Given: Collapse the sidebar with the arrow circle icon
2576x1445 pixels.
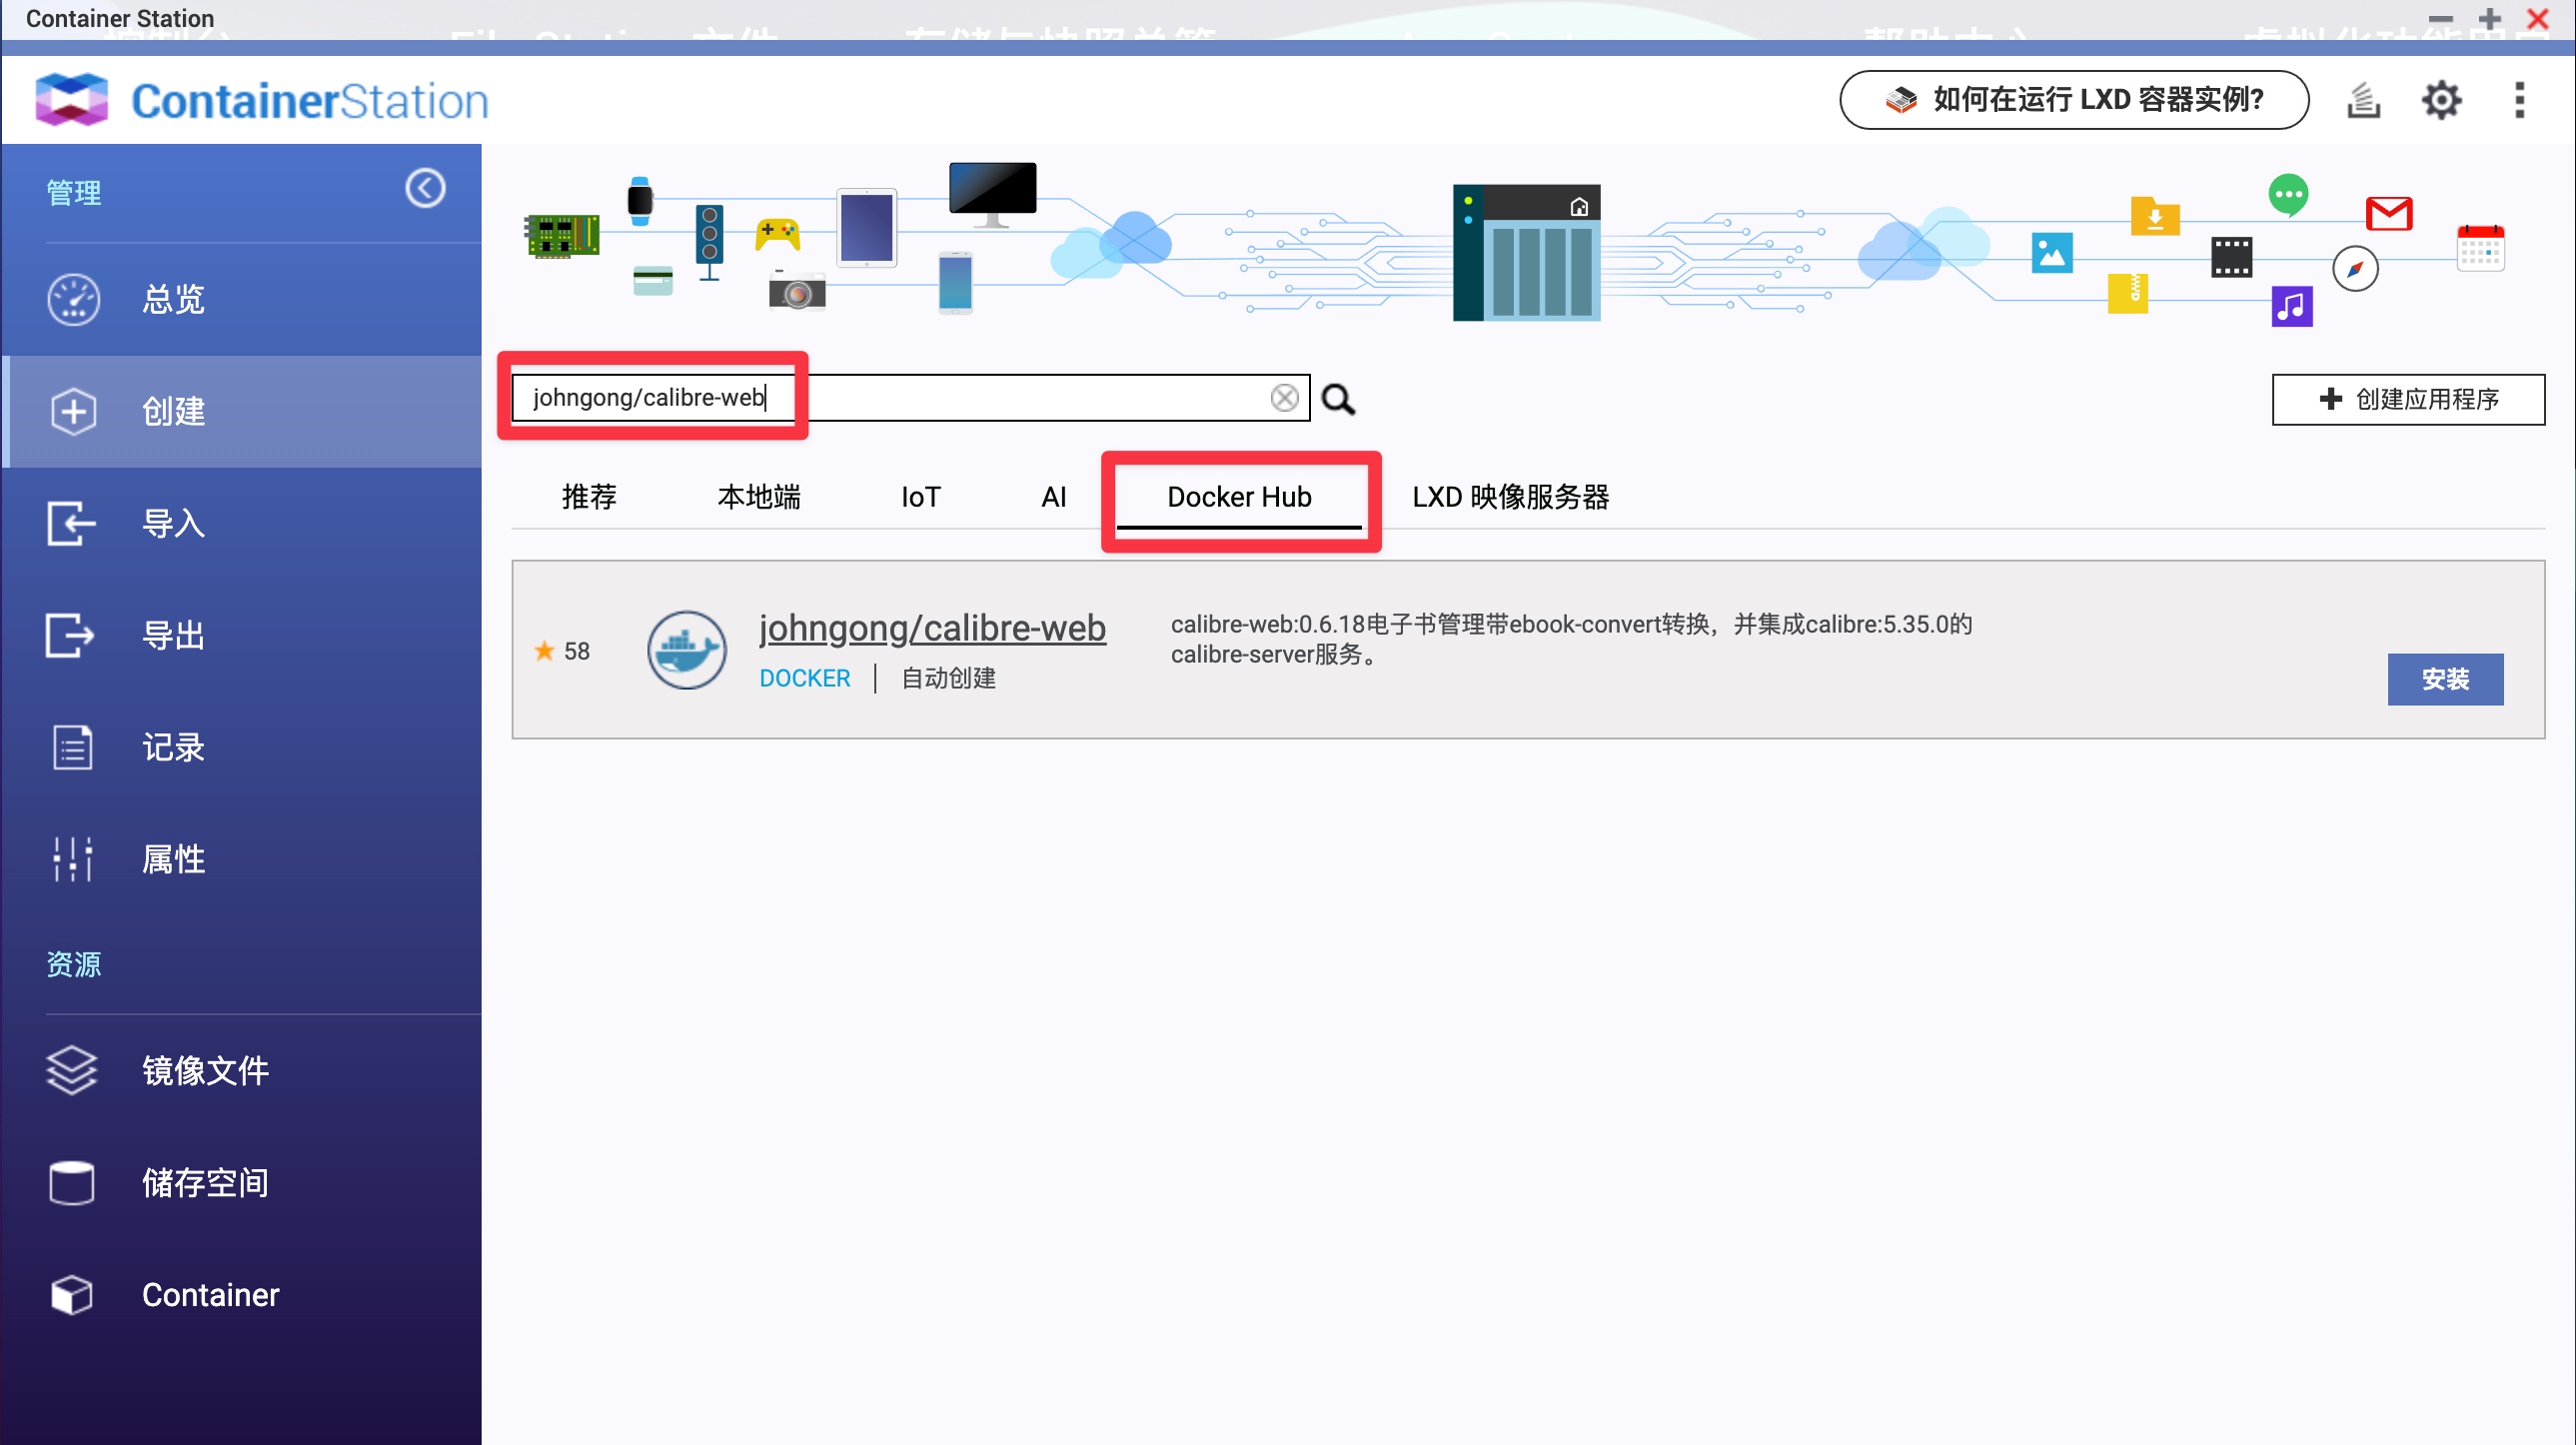Looking at the screenshot, I should 425,188.
